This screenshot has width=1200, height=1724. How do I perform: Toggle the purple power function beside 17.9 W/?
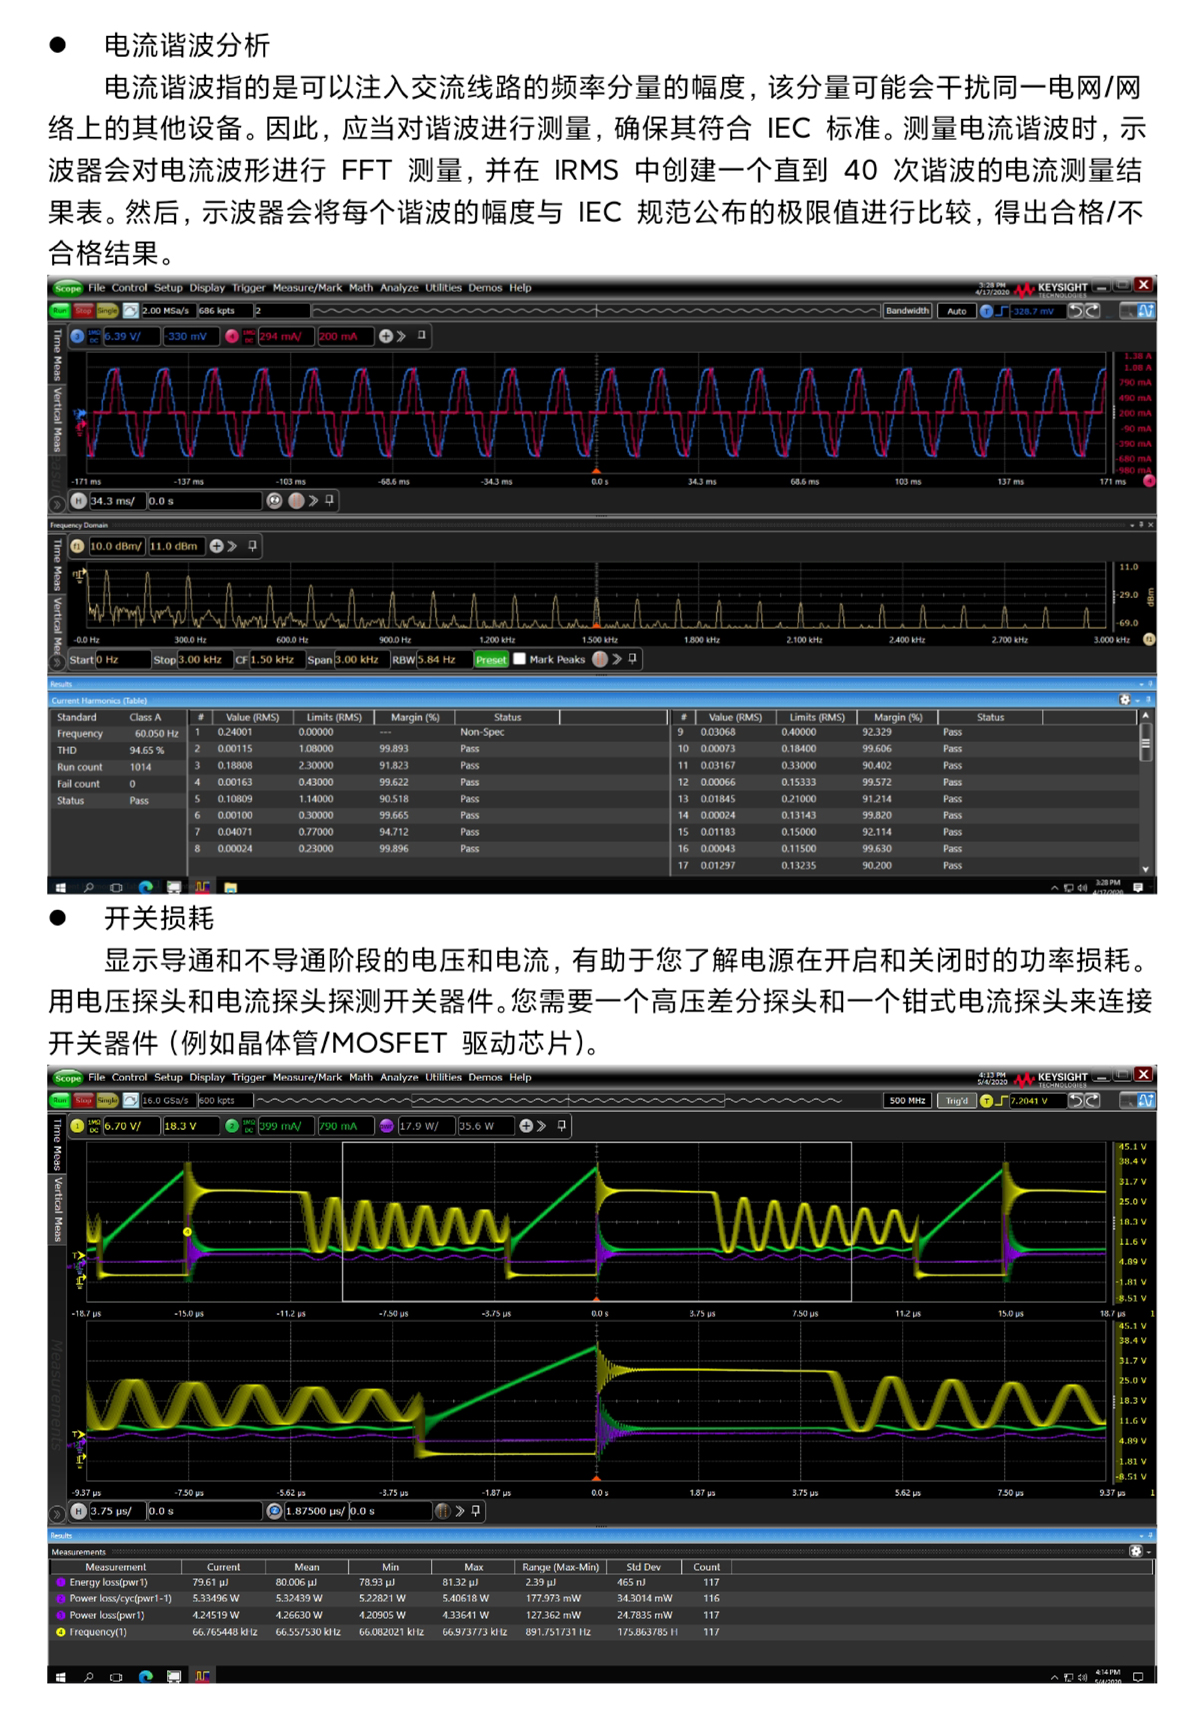click(x=386, y=1126)
